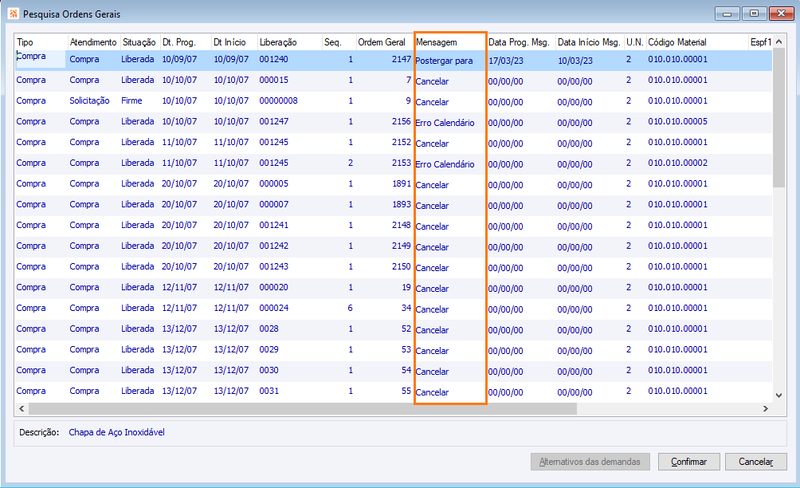Click the Confirmar button

[689, 461]
